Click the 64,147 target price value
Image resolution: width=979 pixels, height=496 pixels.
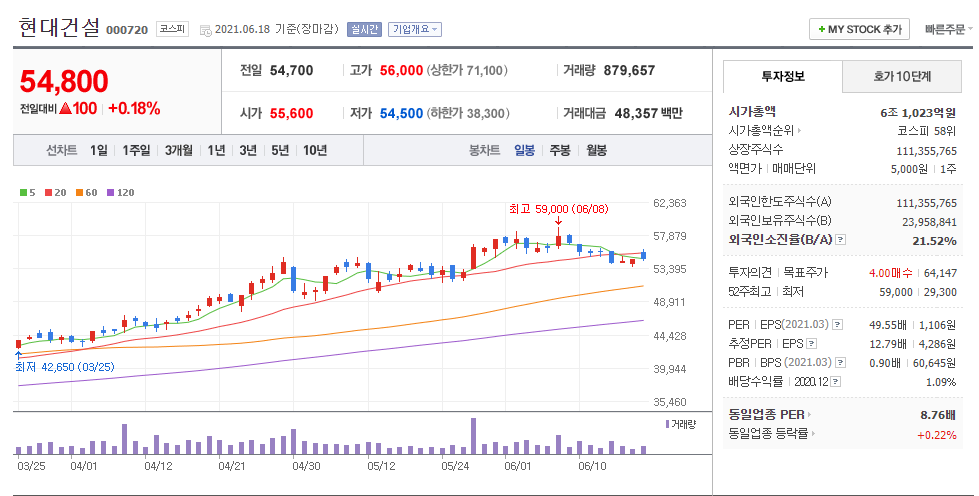(x=940, y=273)
